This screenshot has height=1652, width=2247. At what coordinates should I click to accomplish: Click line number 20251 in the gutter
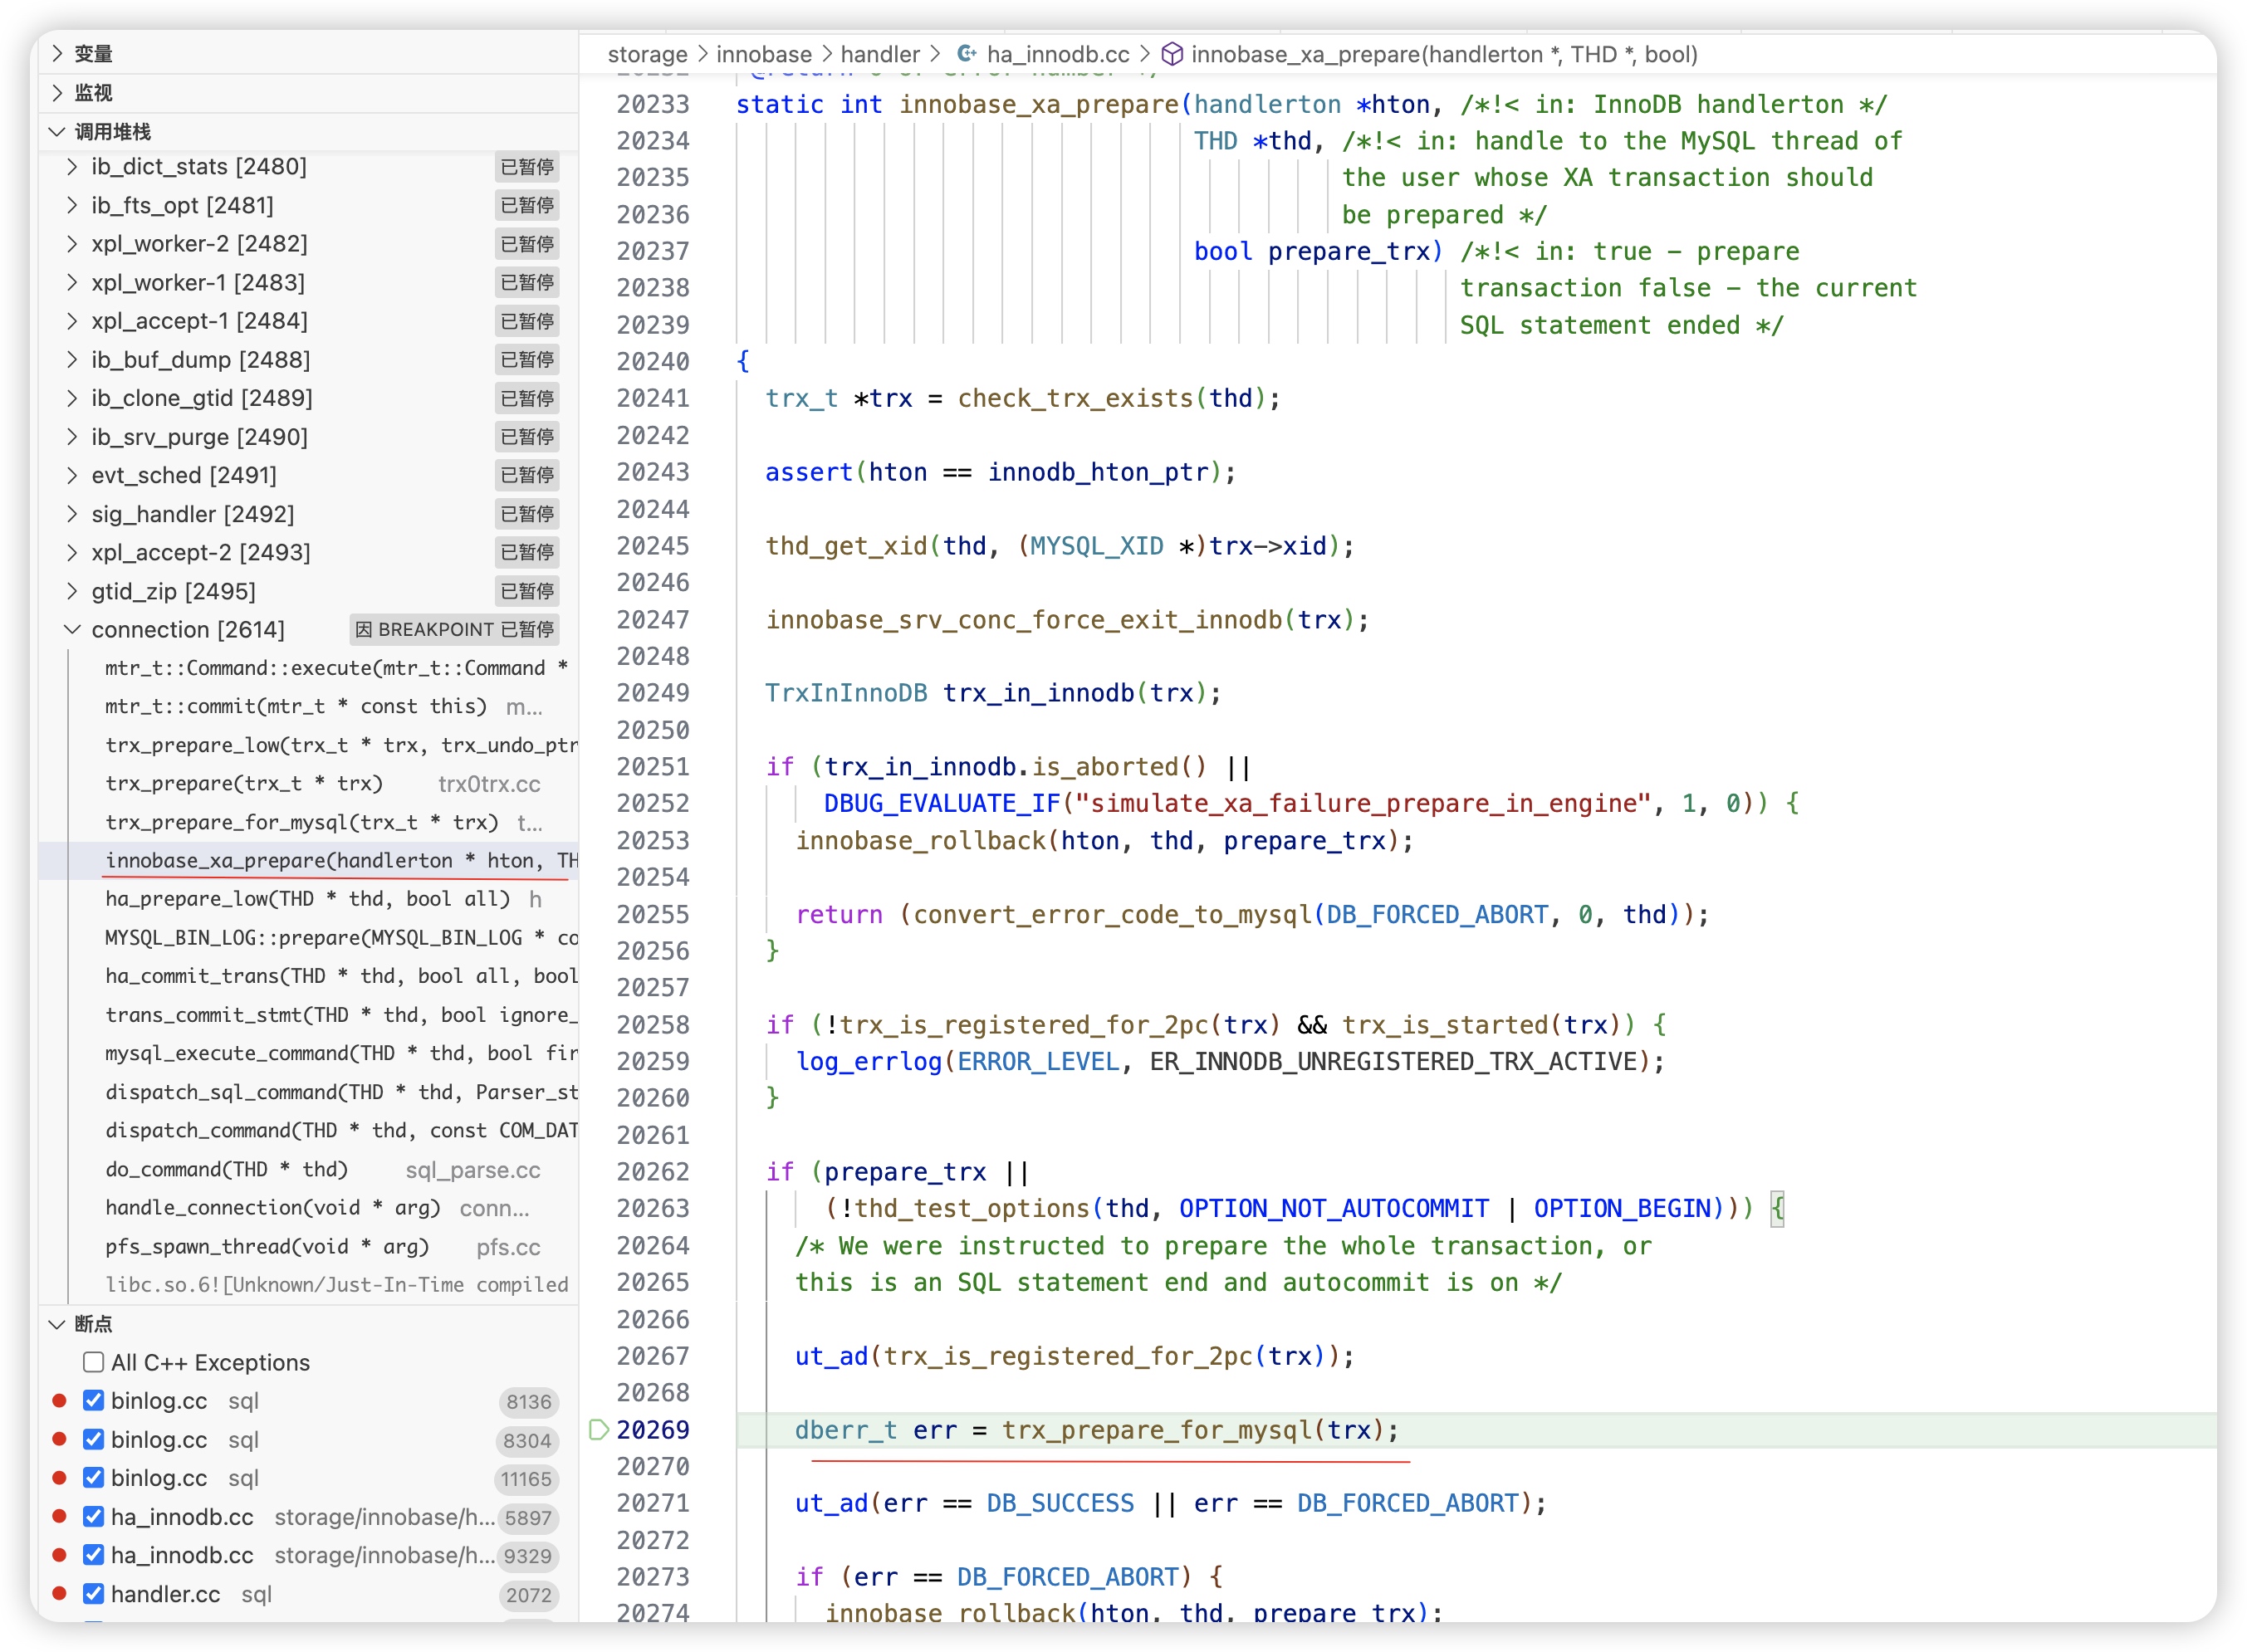pyautogui.click(x=652, y=767)
